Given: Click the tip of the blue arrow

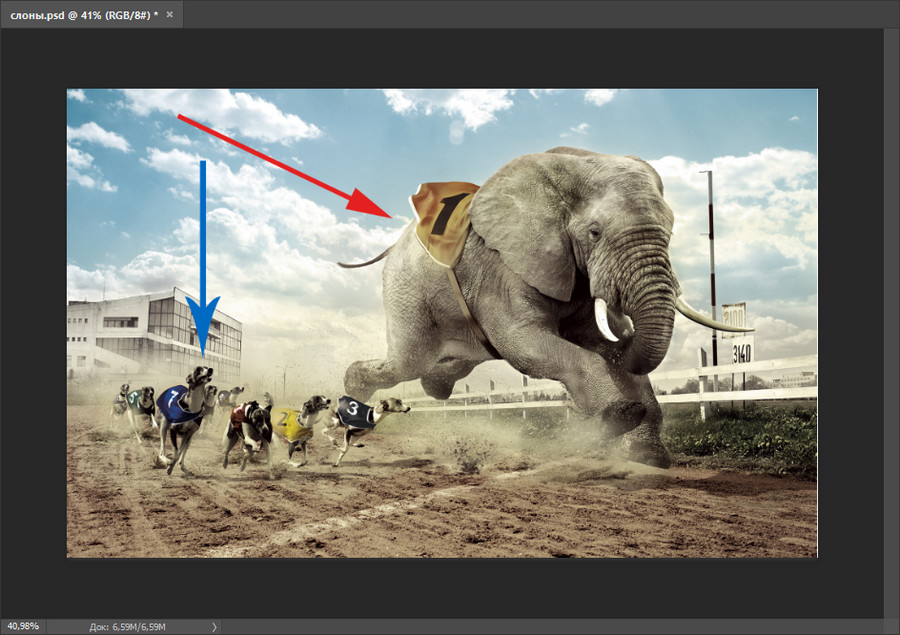Looking at the screenshot, I should point(203,355).
